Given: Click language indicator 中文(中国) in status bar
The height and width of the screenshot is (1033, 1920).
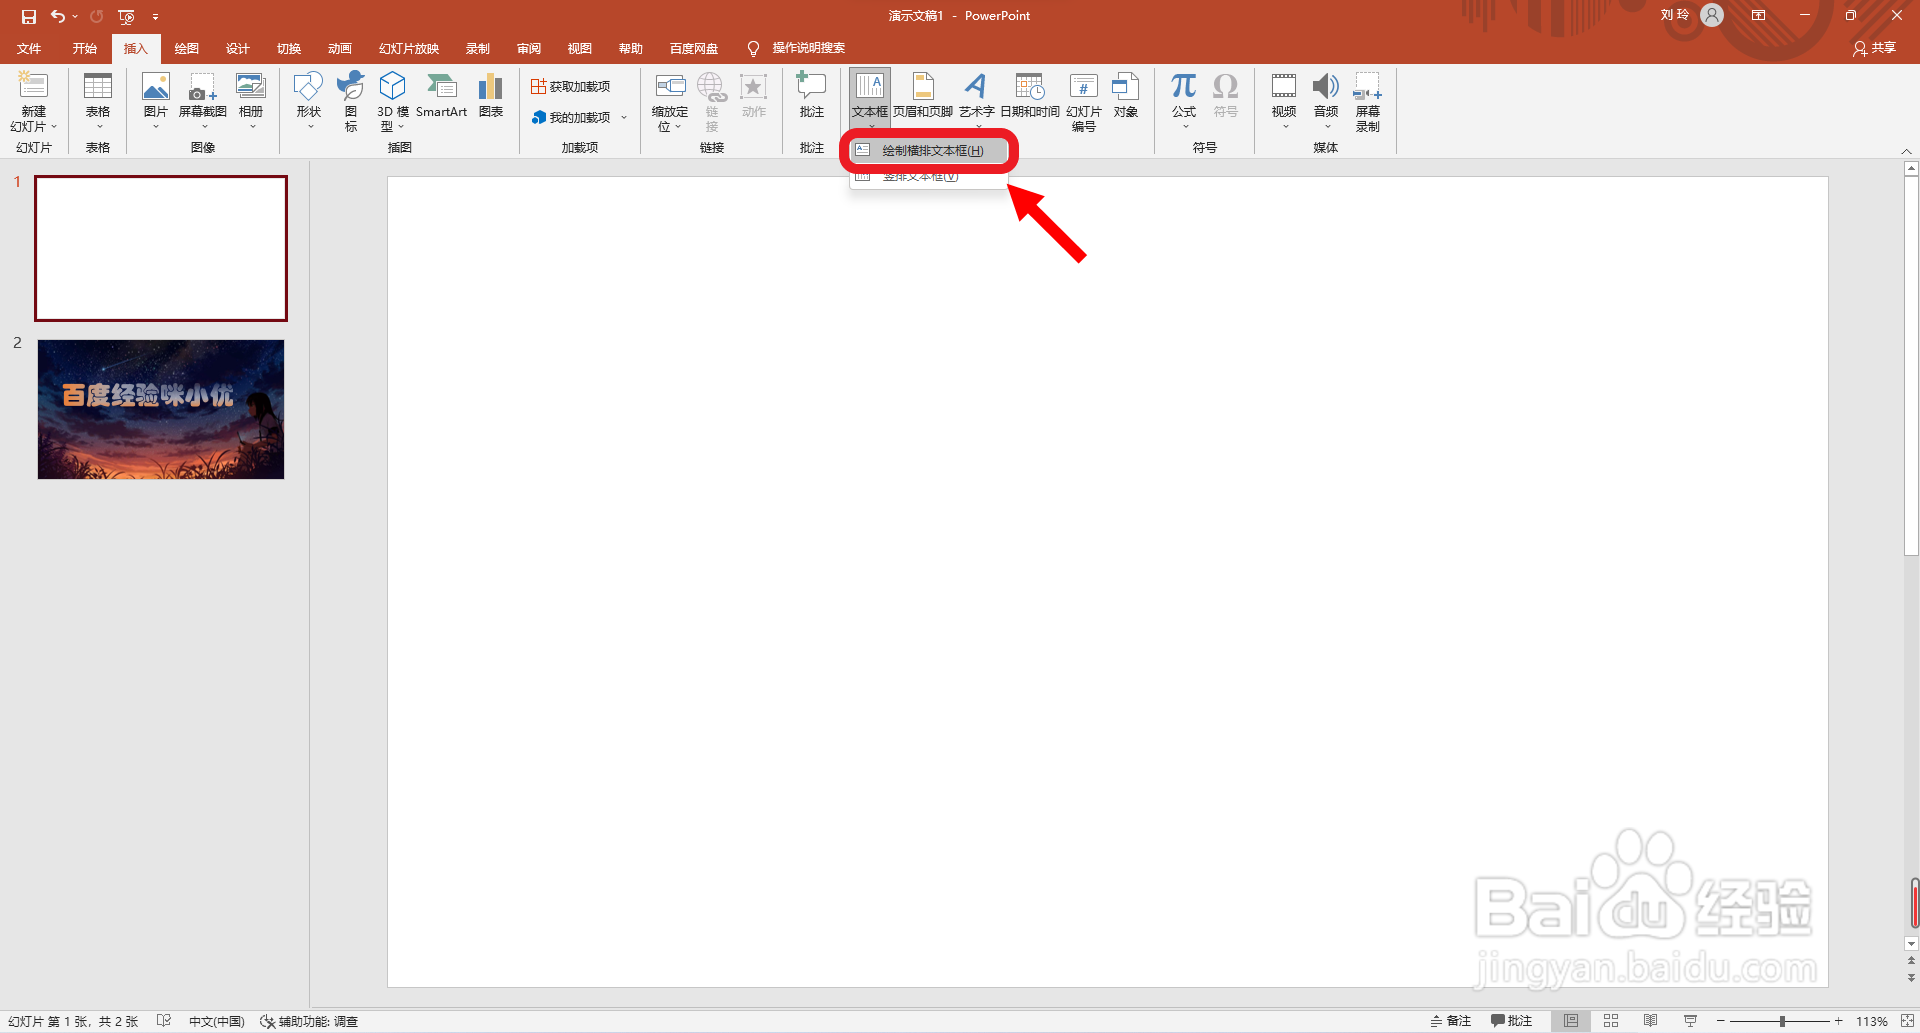Looking at the screenshot, I should click(217, 1021).
